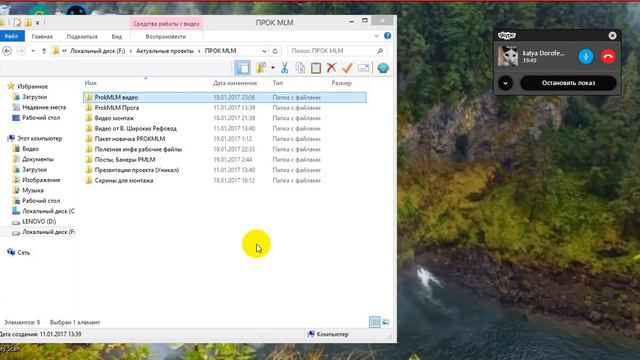The width and height of the screenshot is (640, 360).
Task: Expand Skype call options with chevron button
Action: [x=506, y=83]
